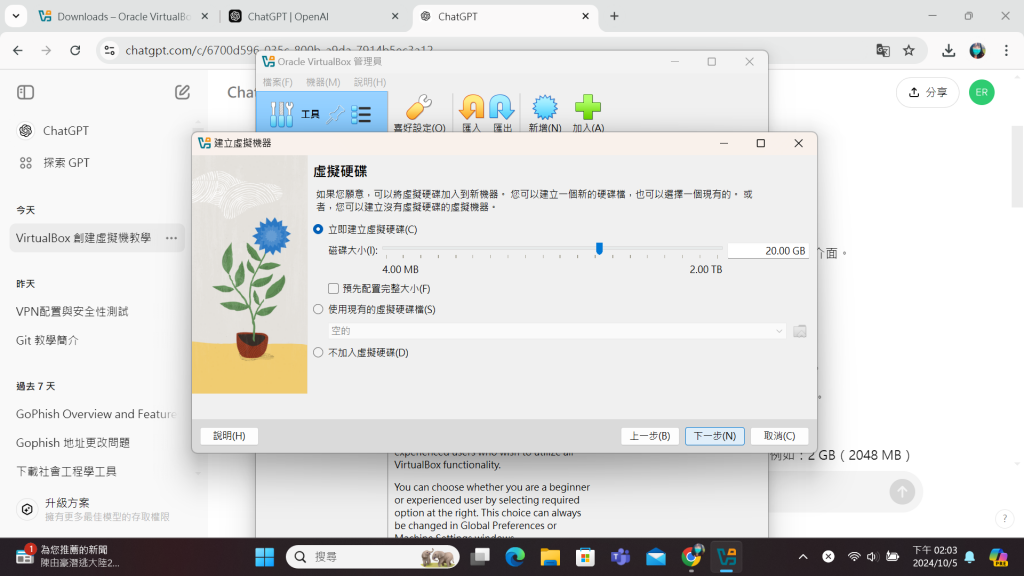Viewport: 1024px width, 576px height.
Task: Go back in browser history
Action: point(18,50)
